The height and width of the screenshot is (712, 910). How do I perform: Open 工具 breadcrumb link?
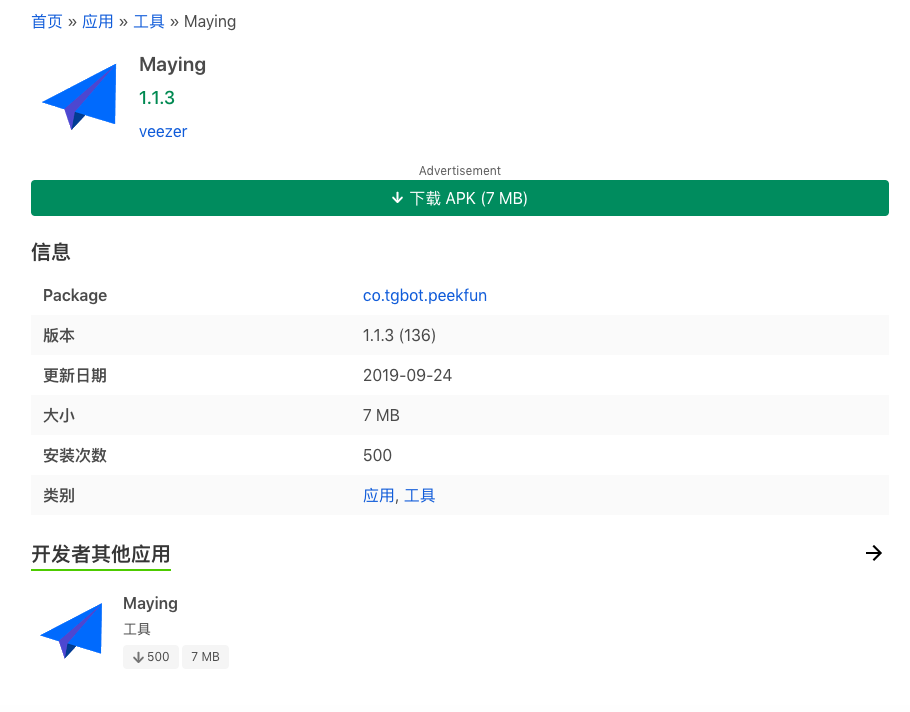point(149,22)
